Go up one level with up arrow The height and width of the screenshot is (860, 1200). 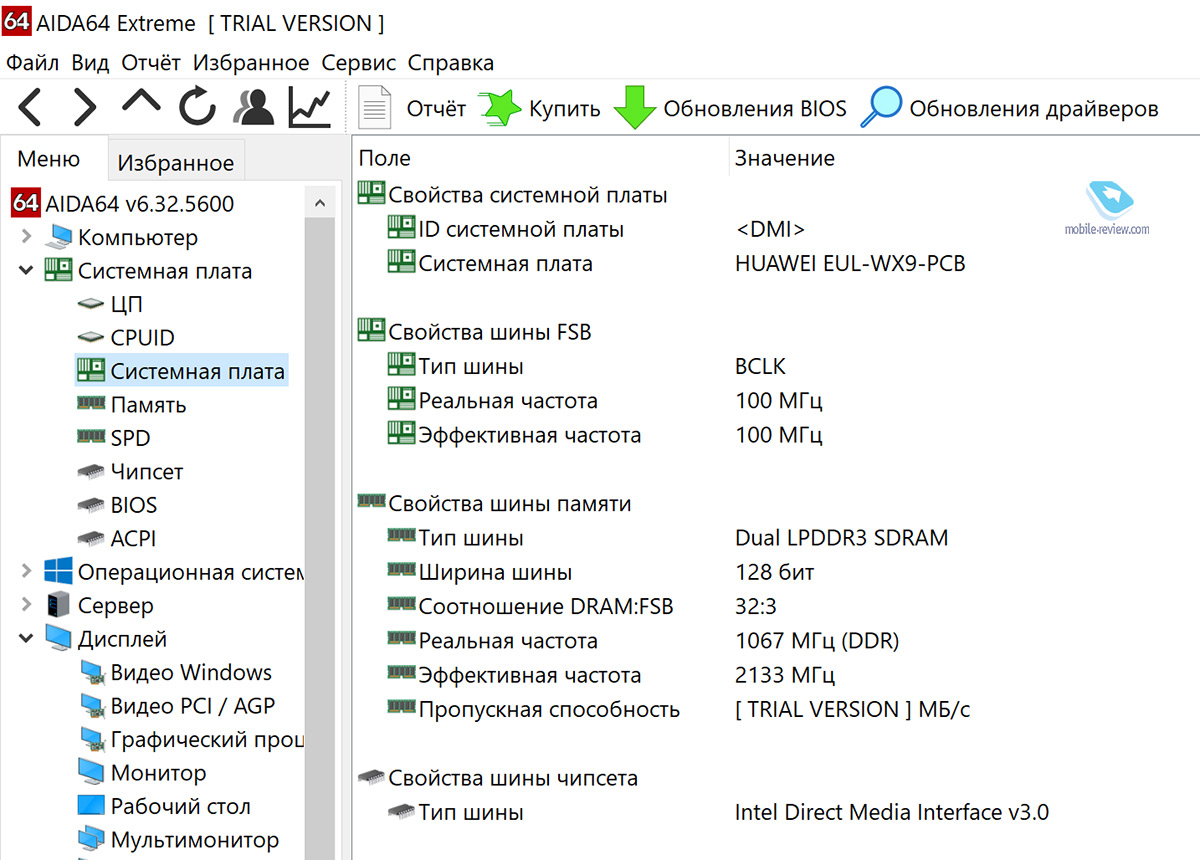[x=141, y=103]
